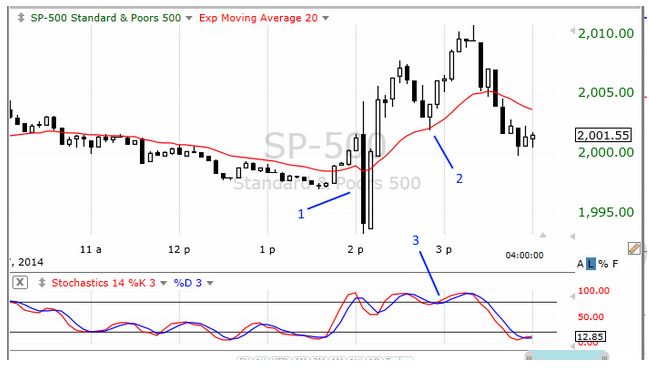Click the %D 3 label
The height and width of the screenshot is (371, 649).
coord(187,283)
